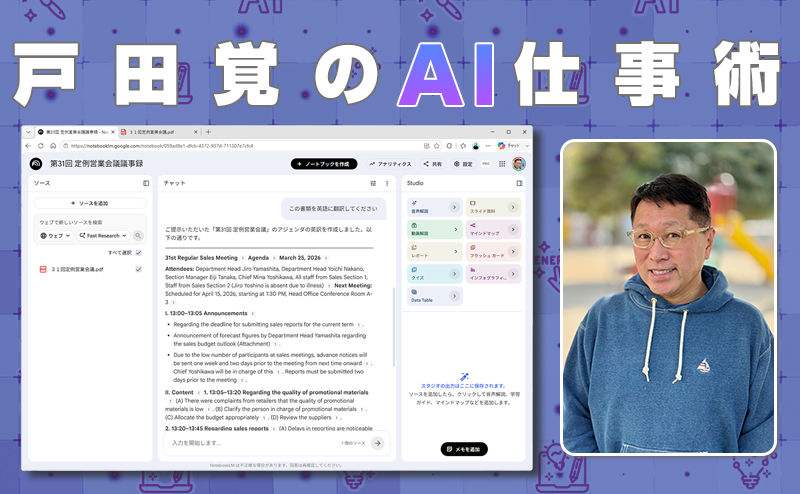Viewport: 800px width, 494px height.
Task: Create レポート tile in Studio
Action: click(435, 252)
